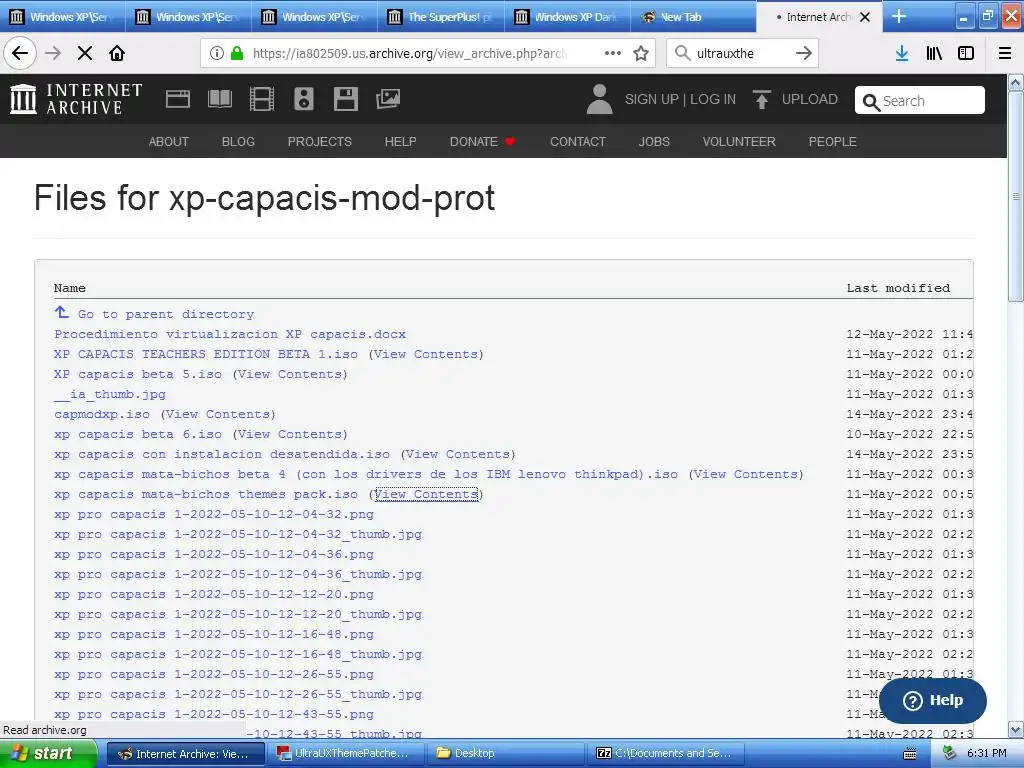Open xp pro capacis 1-2022-05-10-12-04-32.png
Screen dimensions: 1024x768
tap(214, 515)
